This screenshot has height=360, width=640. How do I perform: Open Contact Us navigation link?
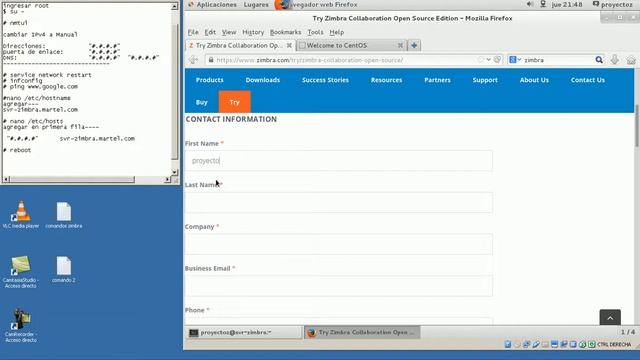pyautogui.click(x=588, y=80)
